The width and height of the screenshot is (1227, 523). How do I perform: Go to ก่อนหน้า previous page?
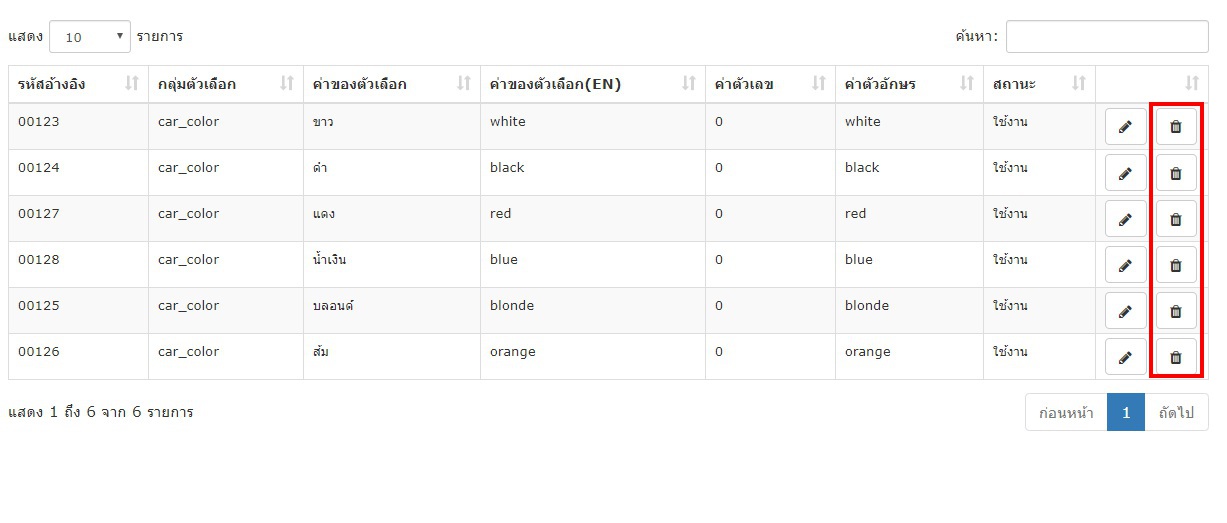1066,412
